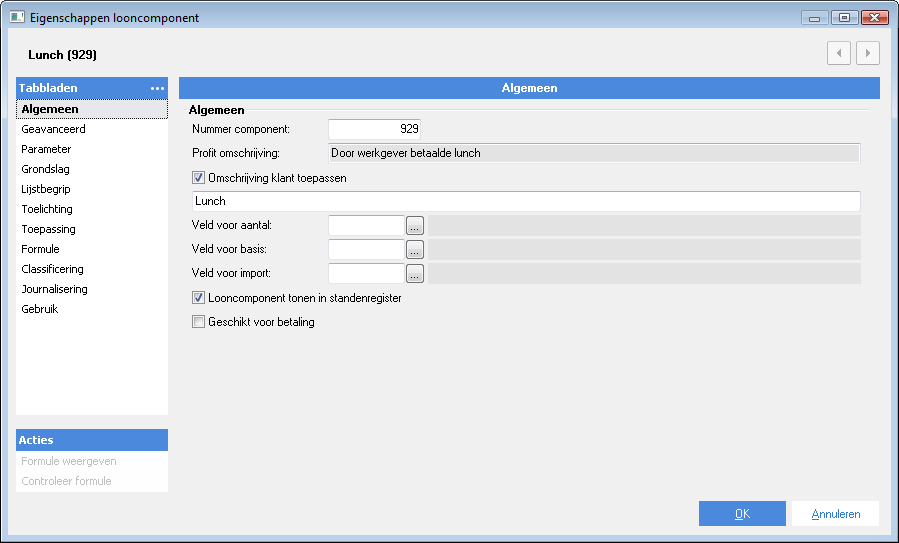Go to next looncomponent with right arrow
Image resolution: width=899 pixels, height=543 pixels.
[x=868, y=53]
